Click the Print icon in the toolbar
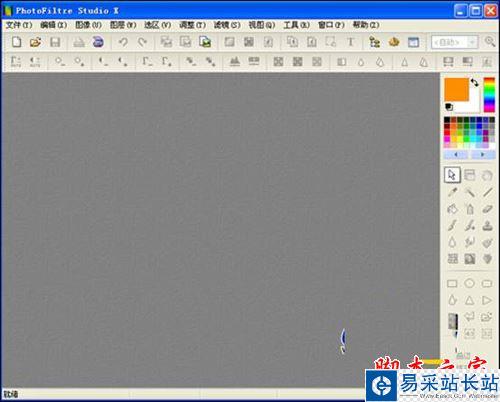This screenshot has height=402, width=500. pyautogui.click(x=79, y=42)
